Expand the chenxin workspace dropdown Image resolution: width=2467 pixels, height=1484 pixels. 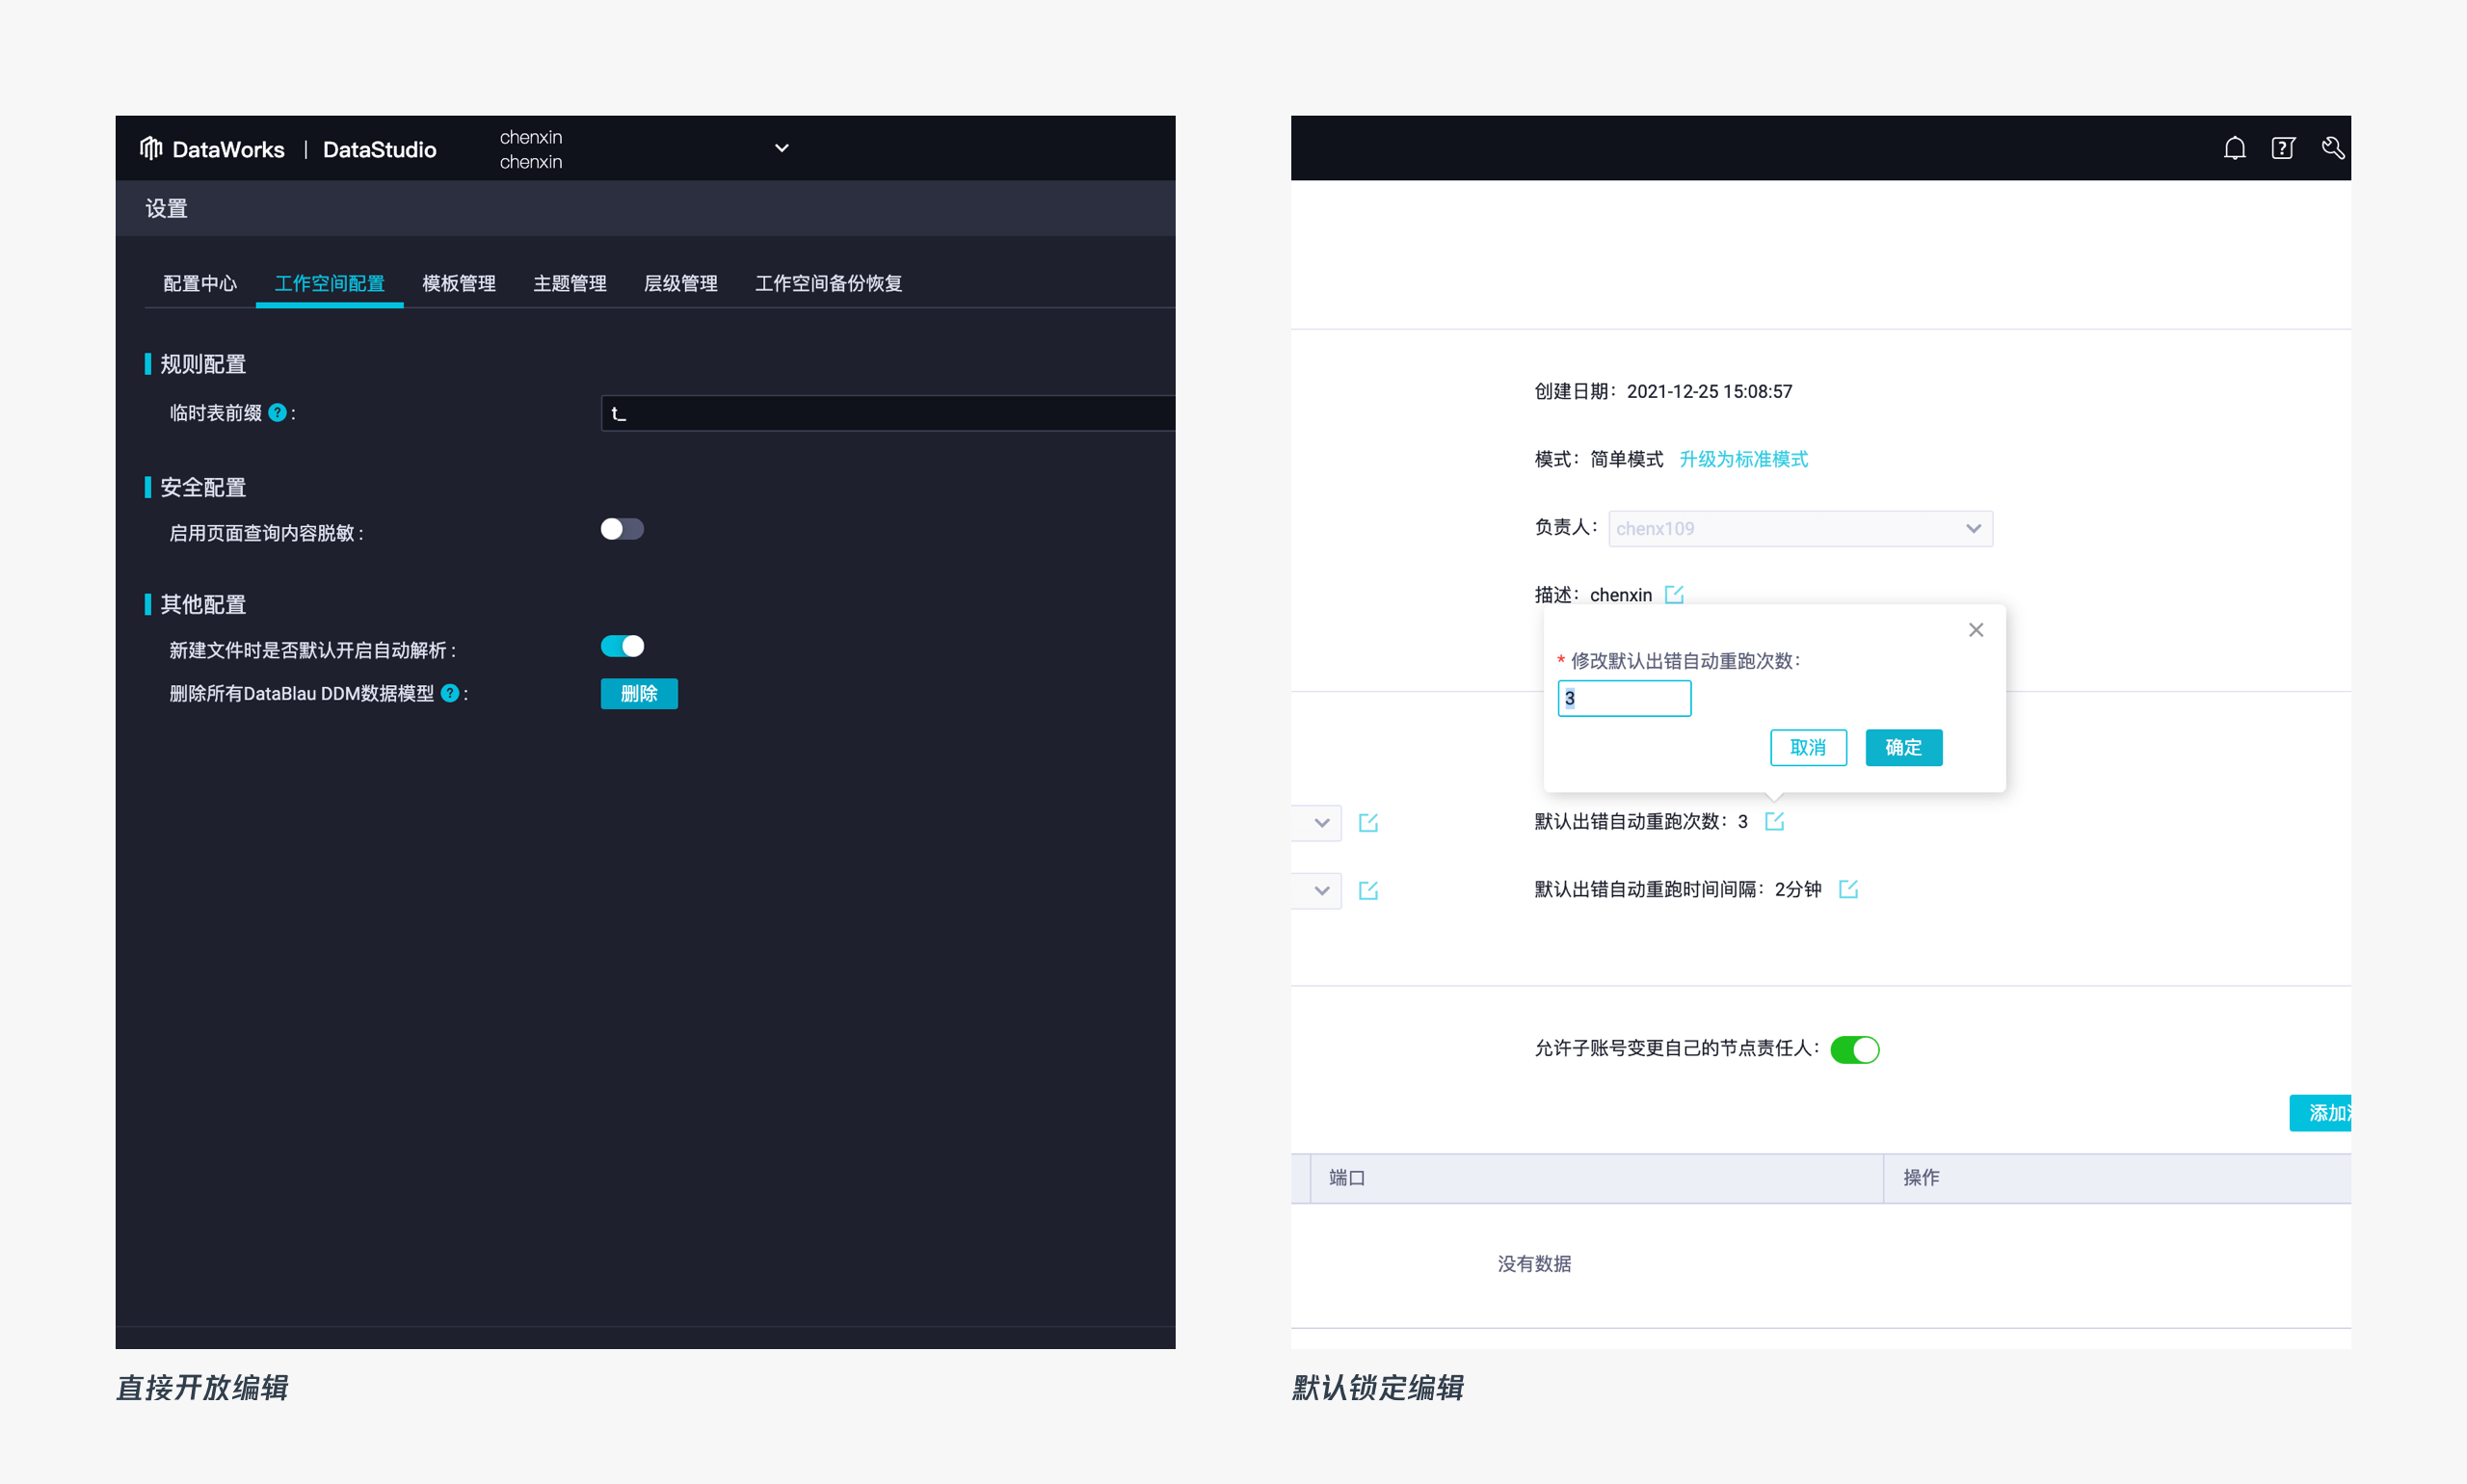782,148
